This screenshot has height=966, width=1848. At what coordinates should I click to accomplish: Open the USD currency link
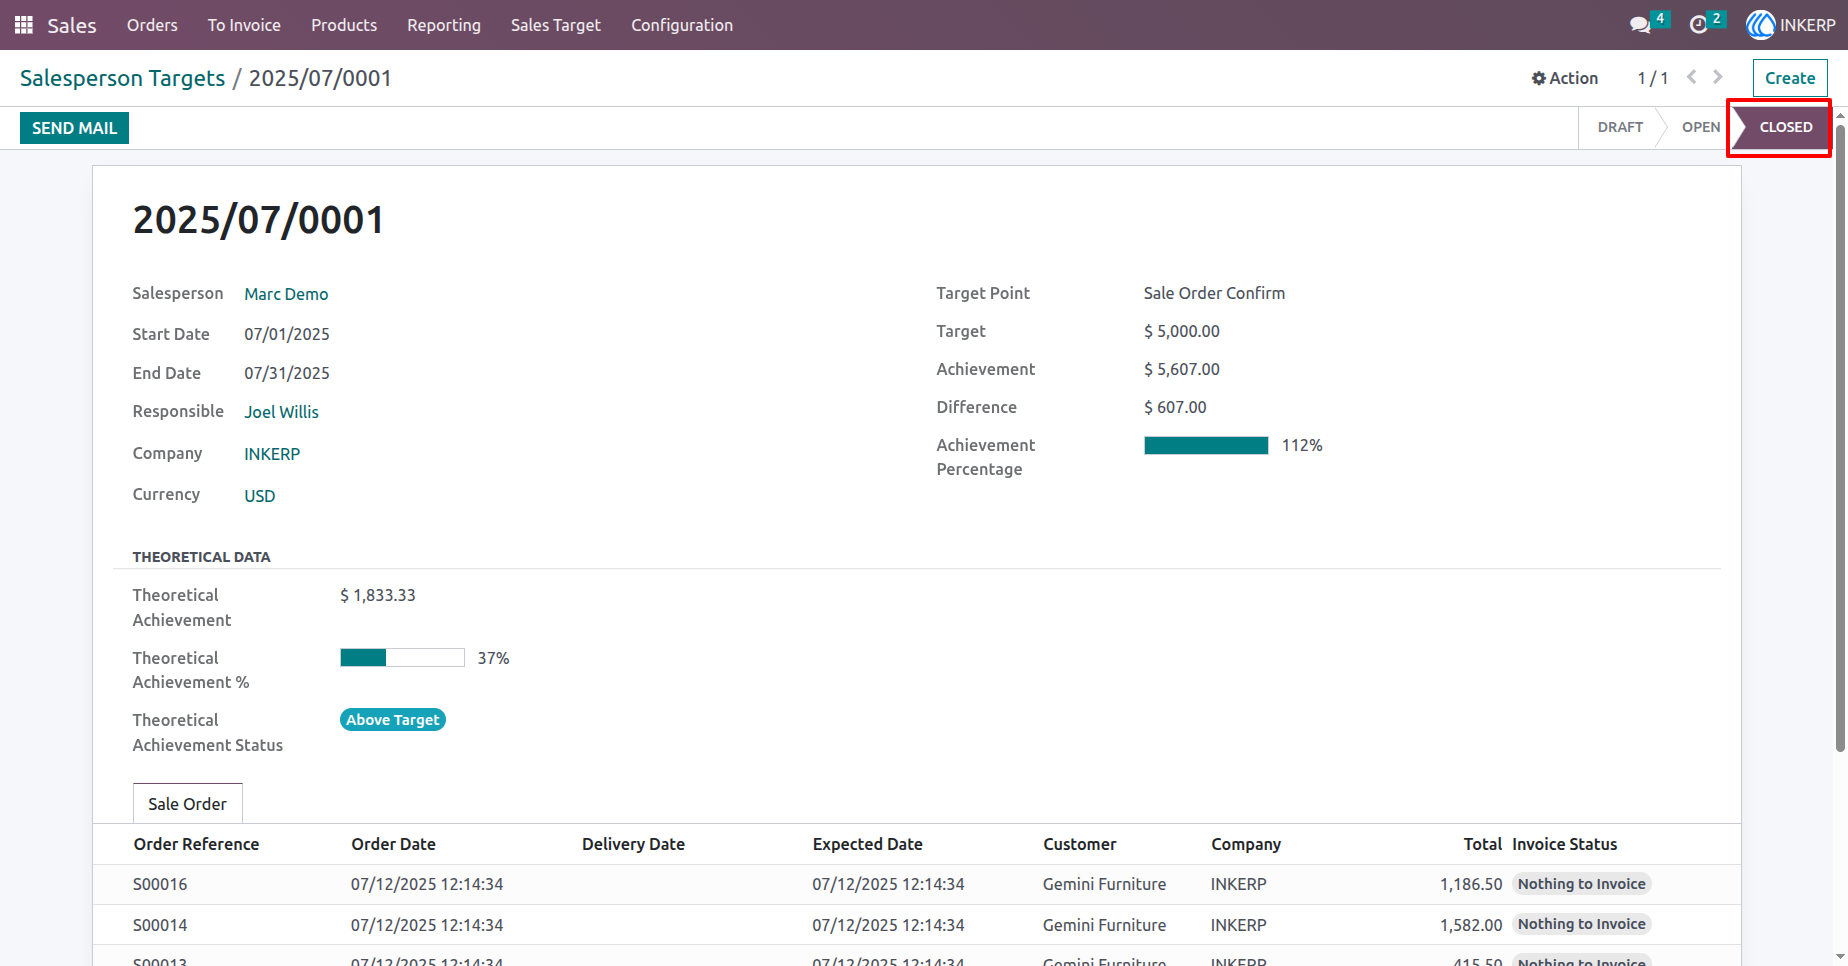[260, 496]
